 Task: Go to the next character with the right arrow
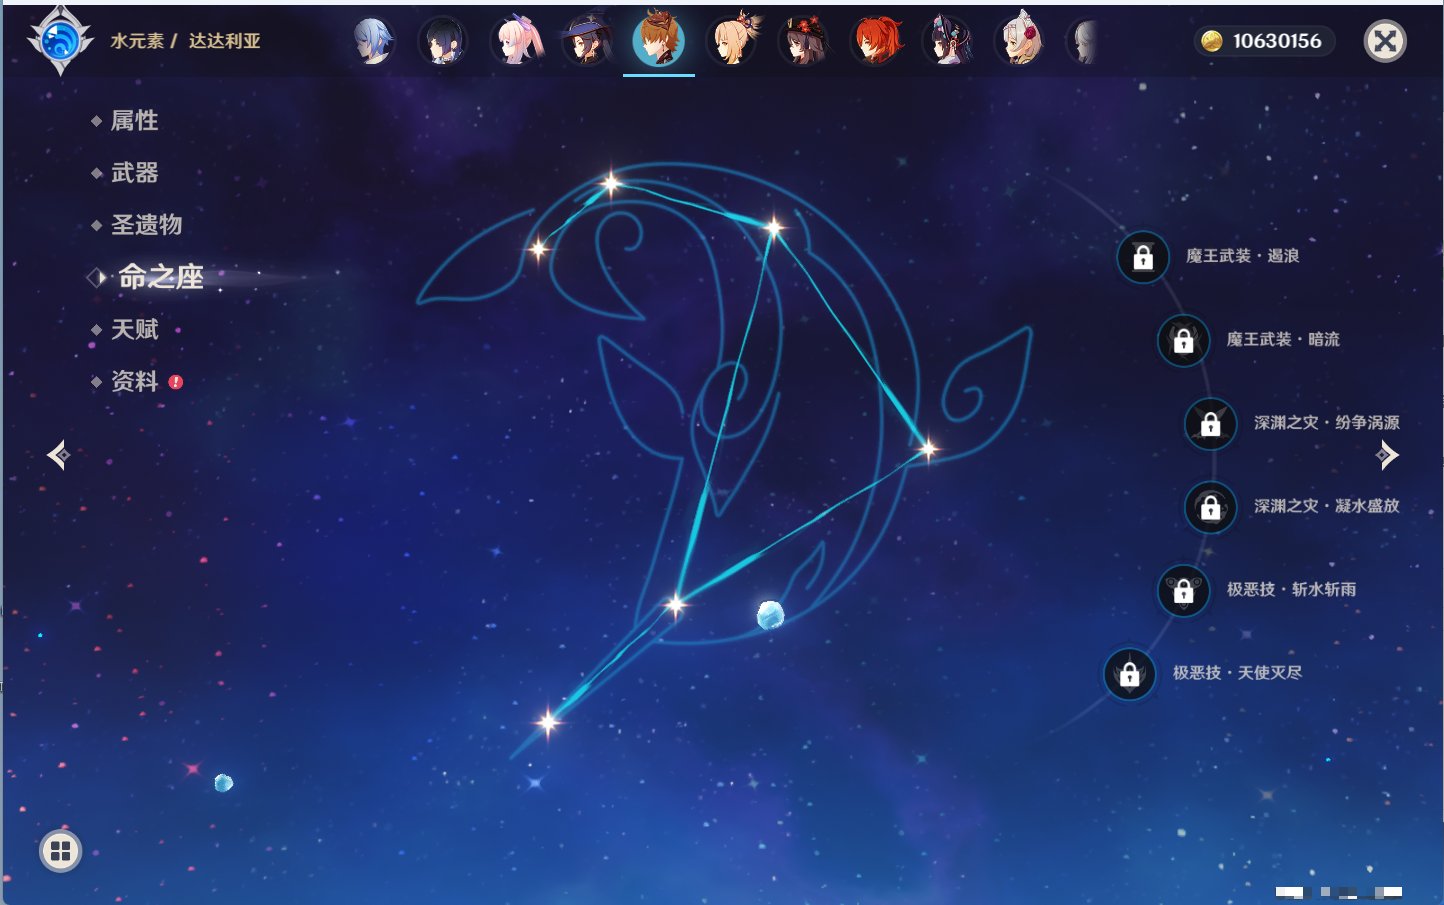point(1387,455)
